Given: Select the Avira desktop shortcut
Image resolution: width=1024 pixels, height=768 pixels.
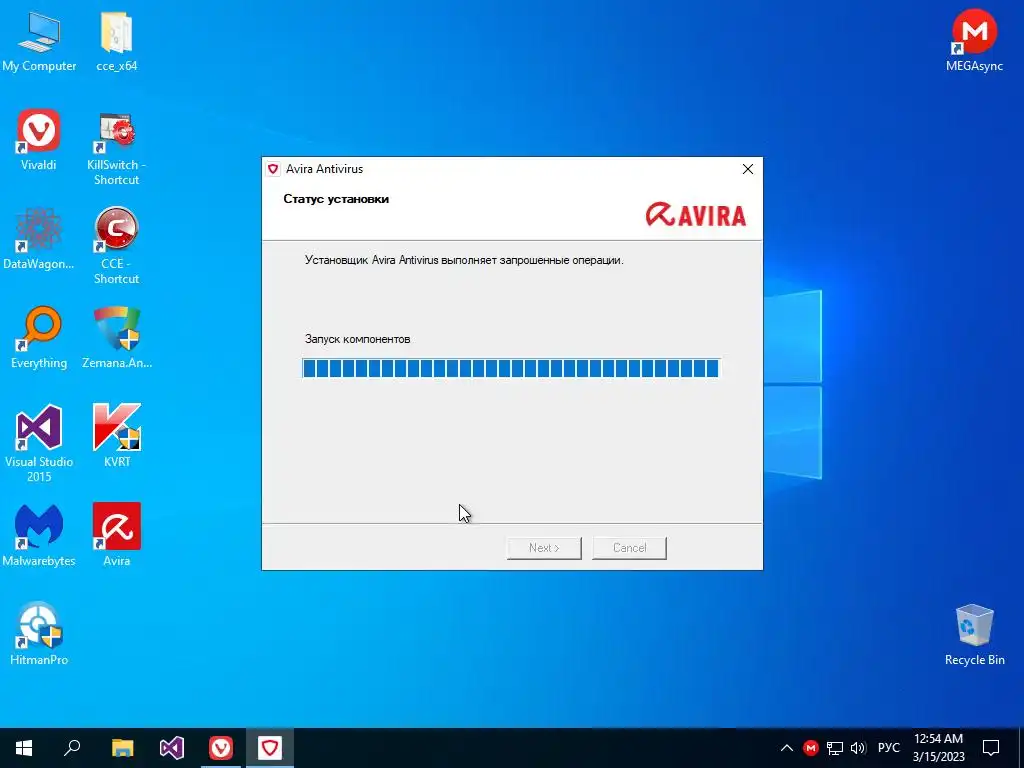Looking at the screenshot, I should tap(116, 536).
